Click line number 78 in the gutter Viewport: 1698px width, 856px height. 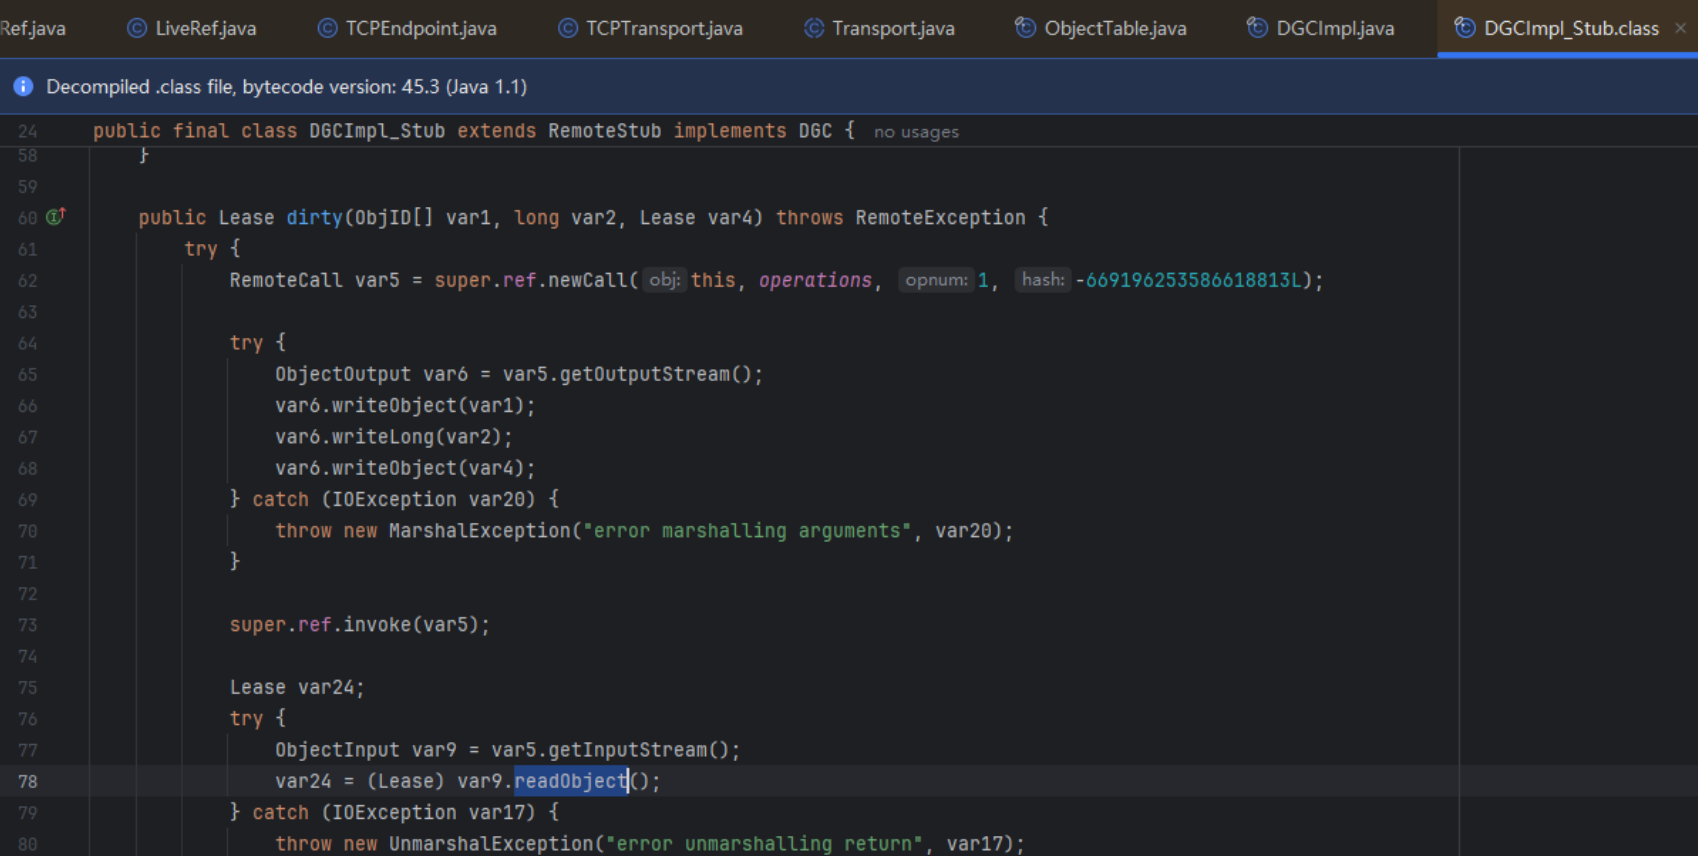pyautogui.click(x=27, y=781)
